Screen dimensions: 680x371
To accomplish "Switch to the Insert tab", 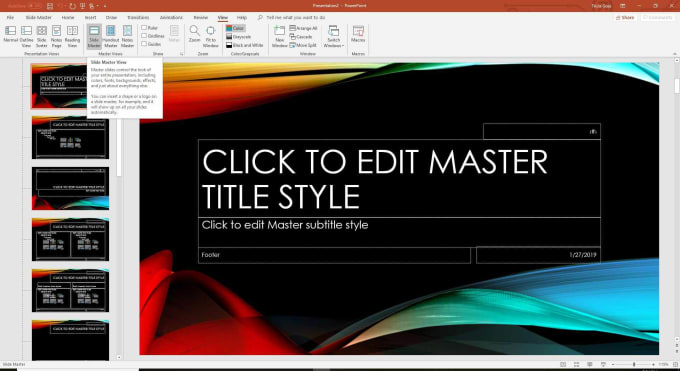I will [90, 17].
